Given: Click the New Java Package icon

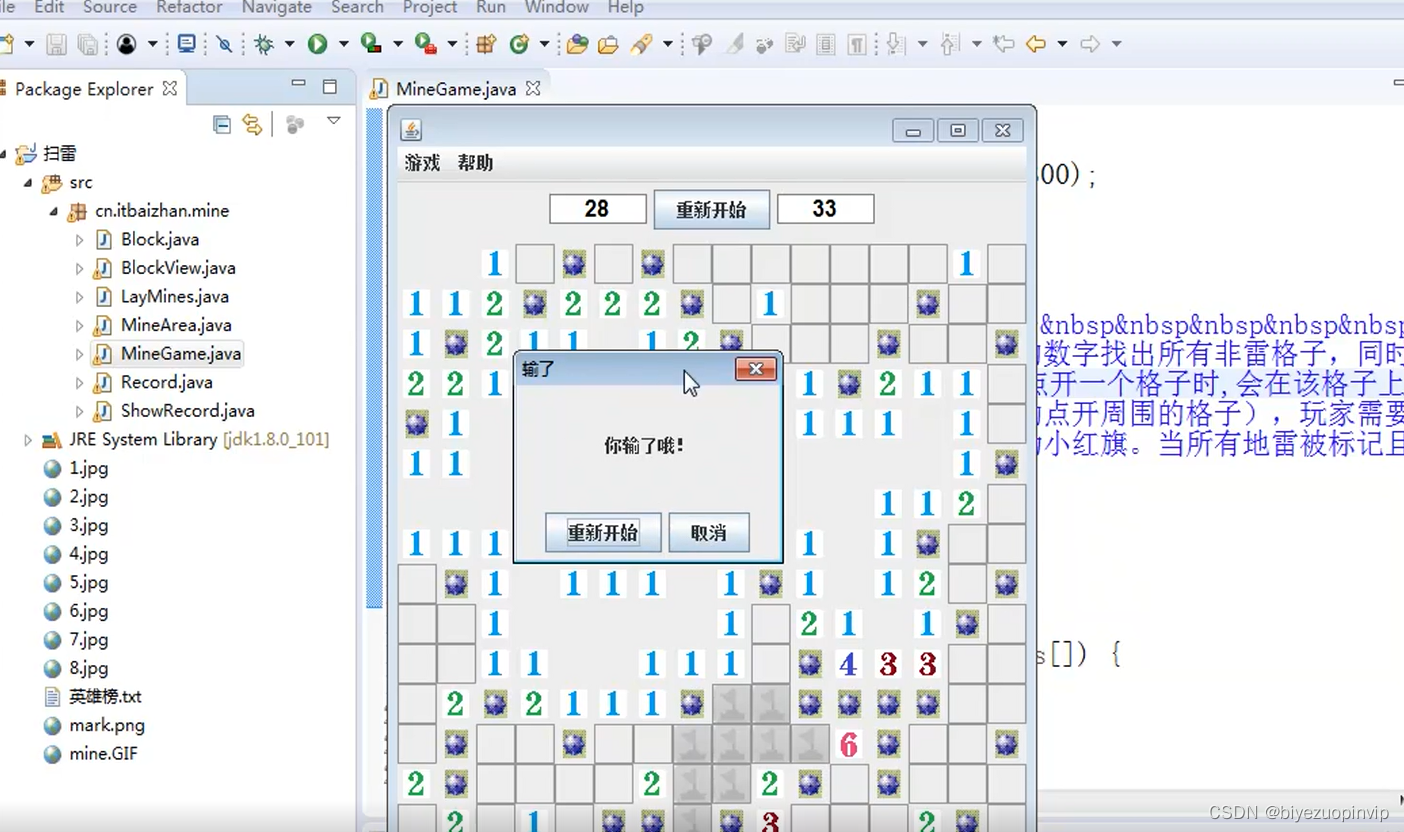Looking at the screenshot, I should (486, 44).
